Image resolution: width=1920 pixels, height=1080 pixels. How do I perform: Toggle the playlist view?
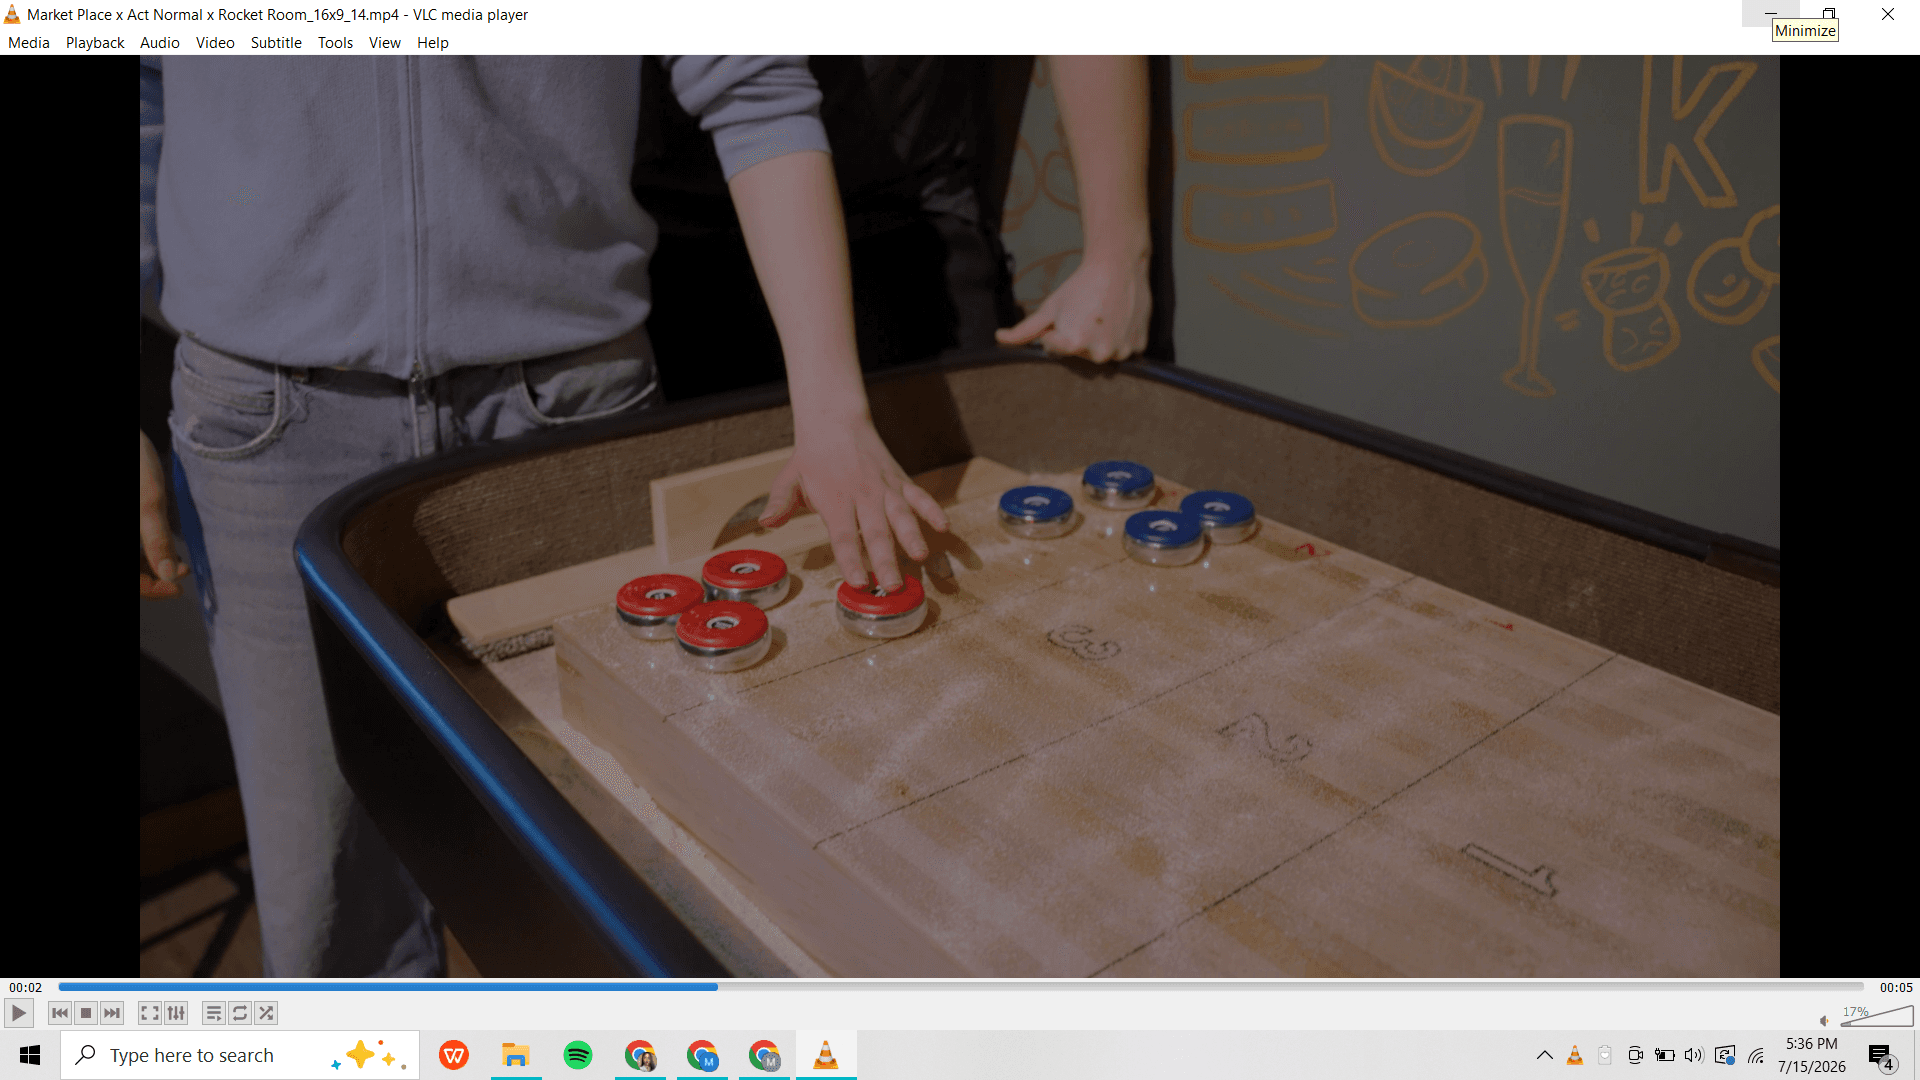[x=213, y=1013]
